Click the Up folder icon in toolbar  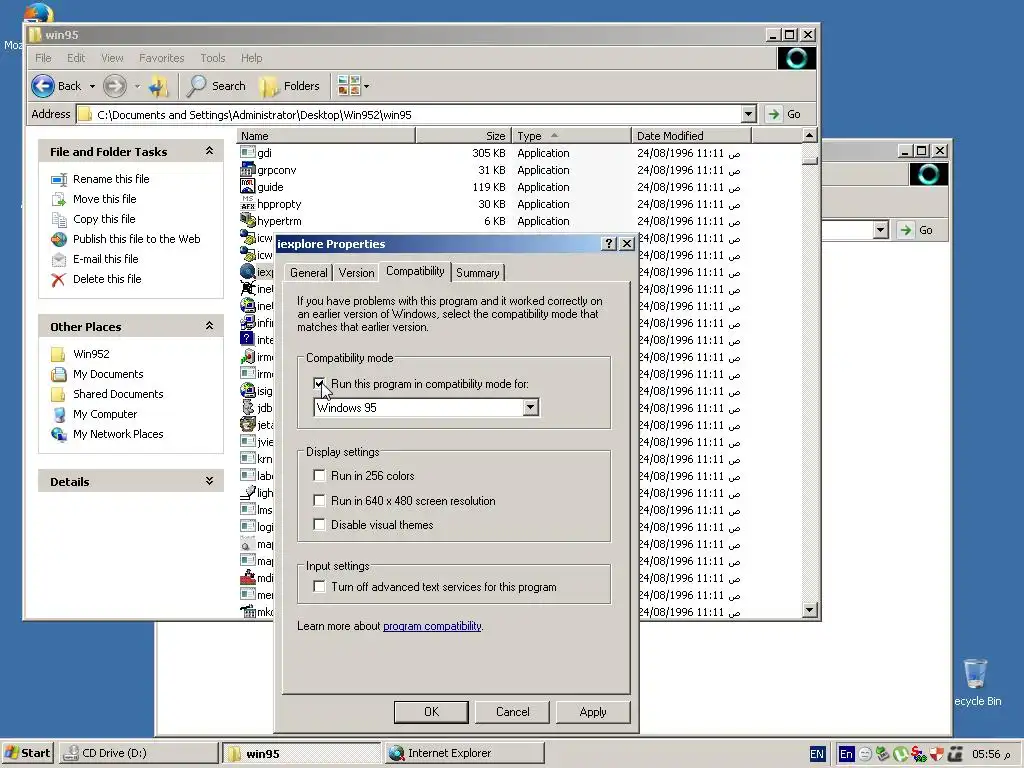click(158, 86)
